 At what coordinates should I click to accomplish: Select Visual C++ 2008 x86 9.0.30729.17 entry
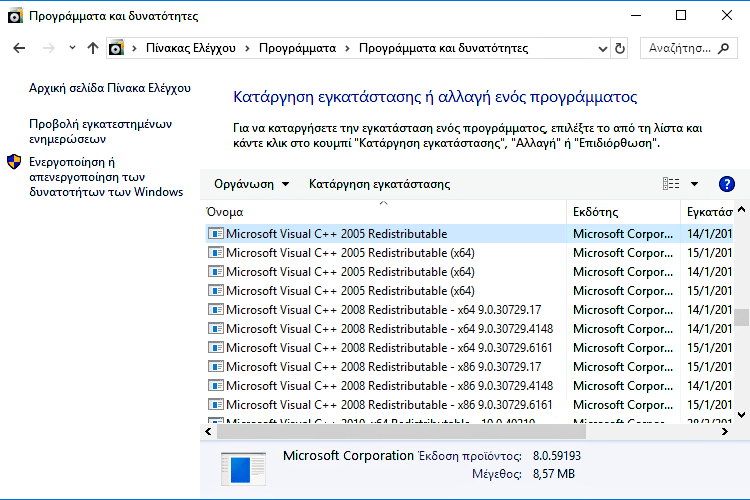point(469,367)
